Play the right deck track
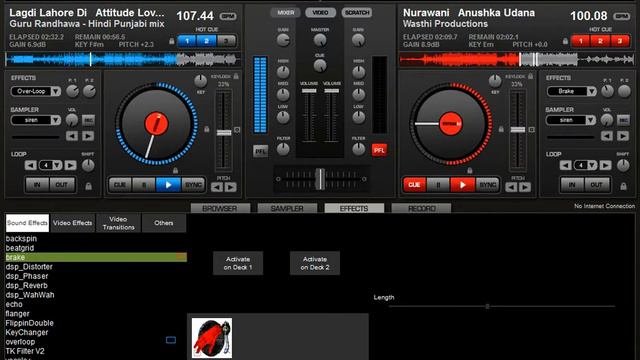 [x=462, y=185]
